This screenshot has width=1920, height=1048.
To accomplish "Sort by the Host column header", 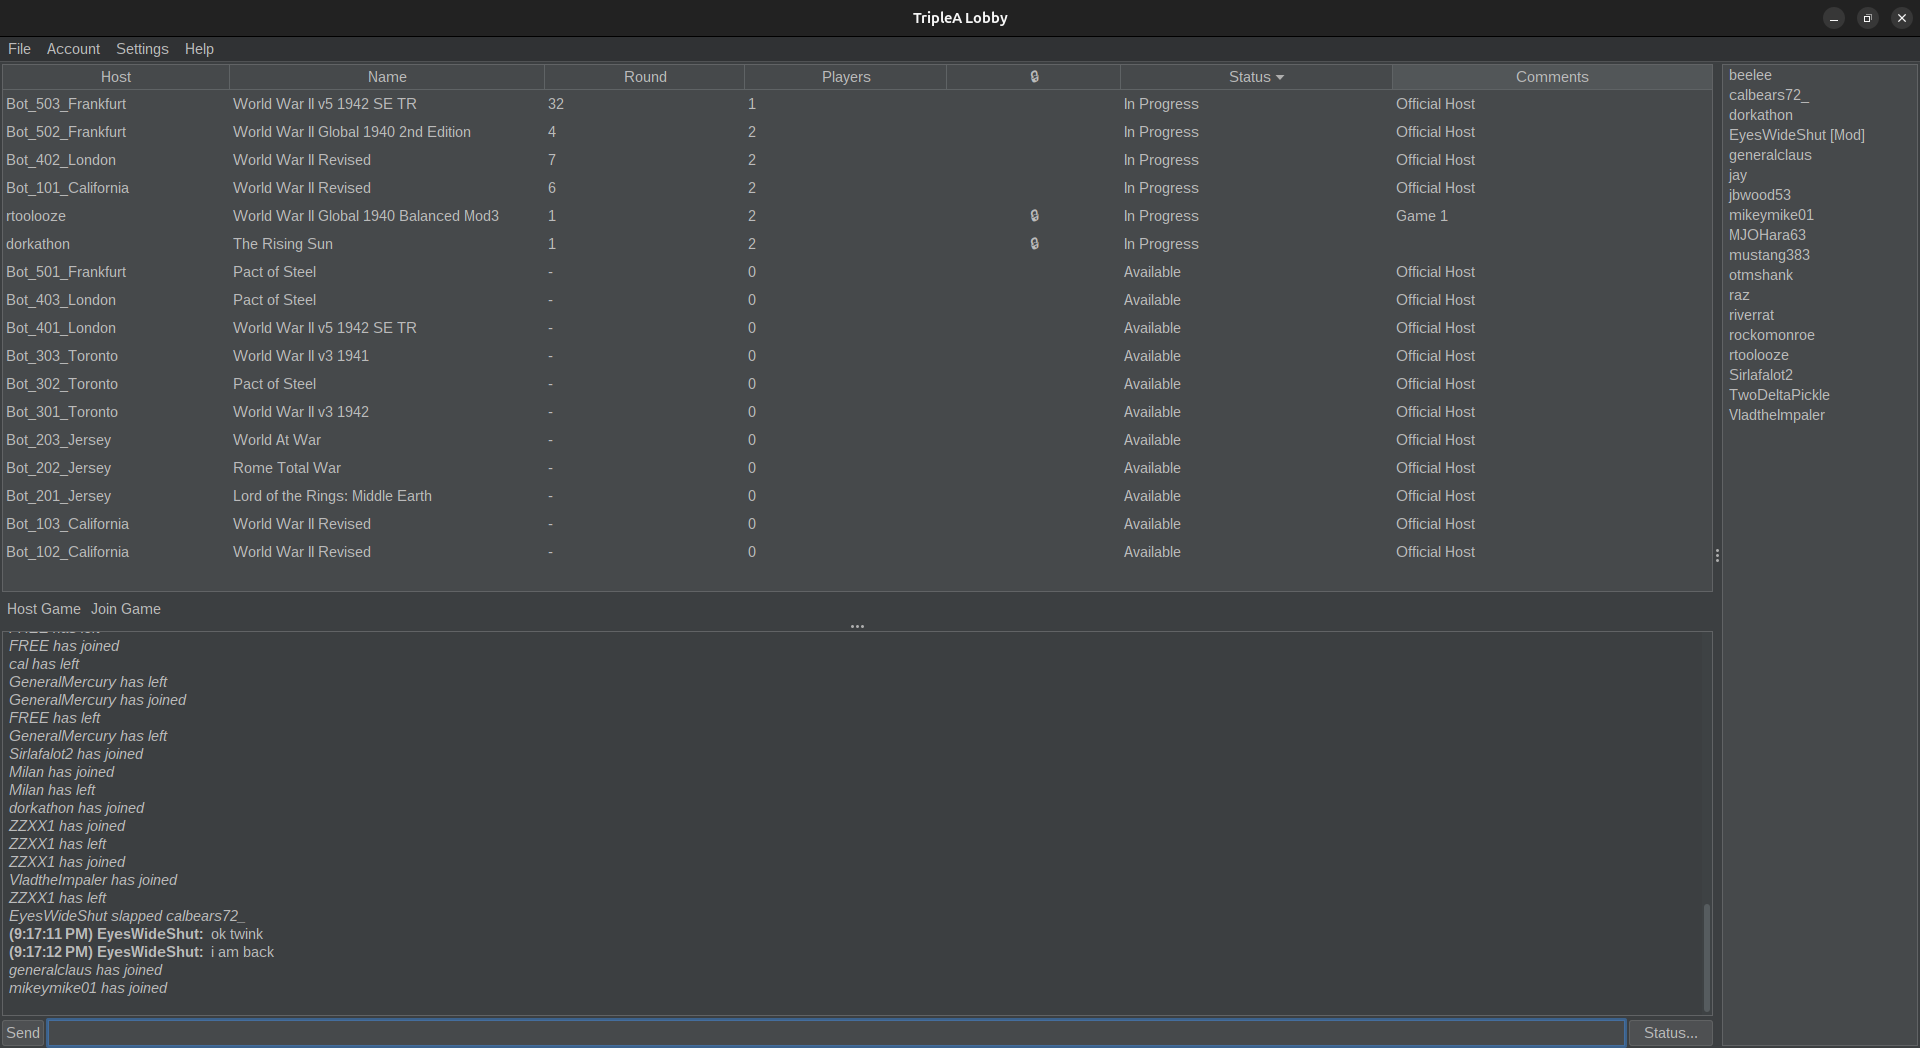I will coord(116,77).
